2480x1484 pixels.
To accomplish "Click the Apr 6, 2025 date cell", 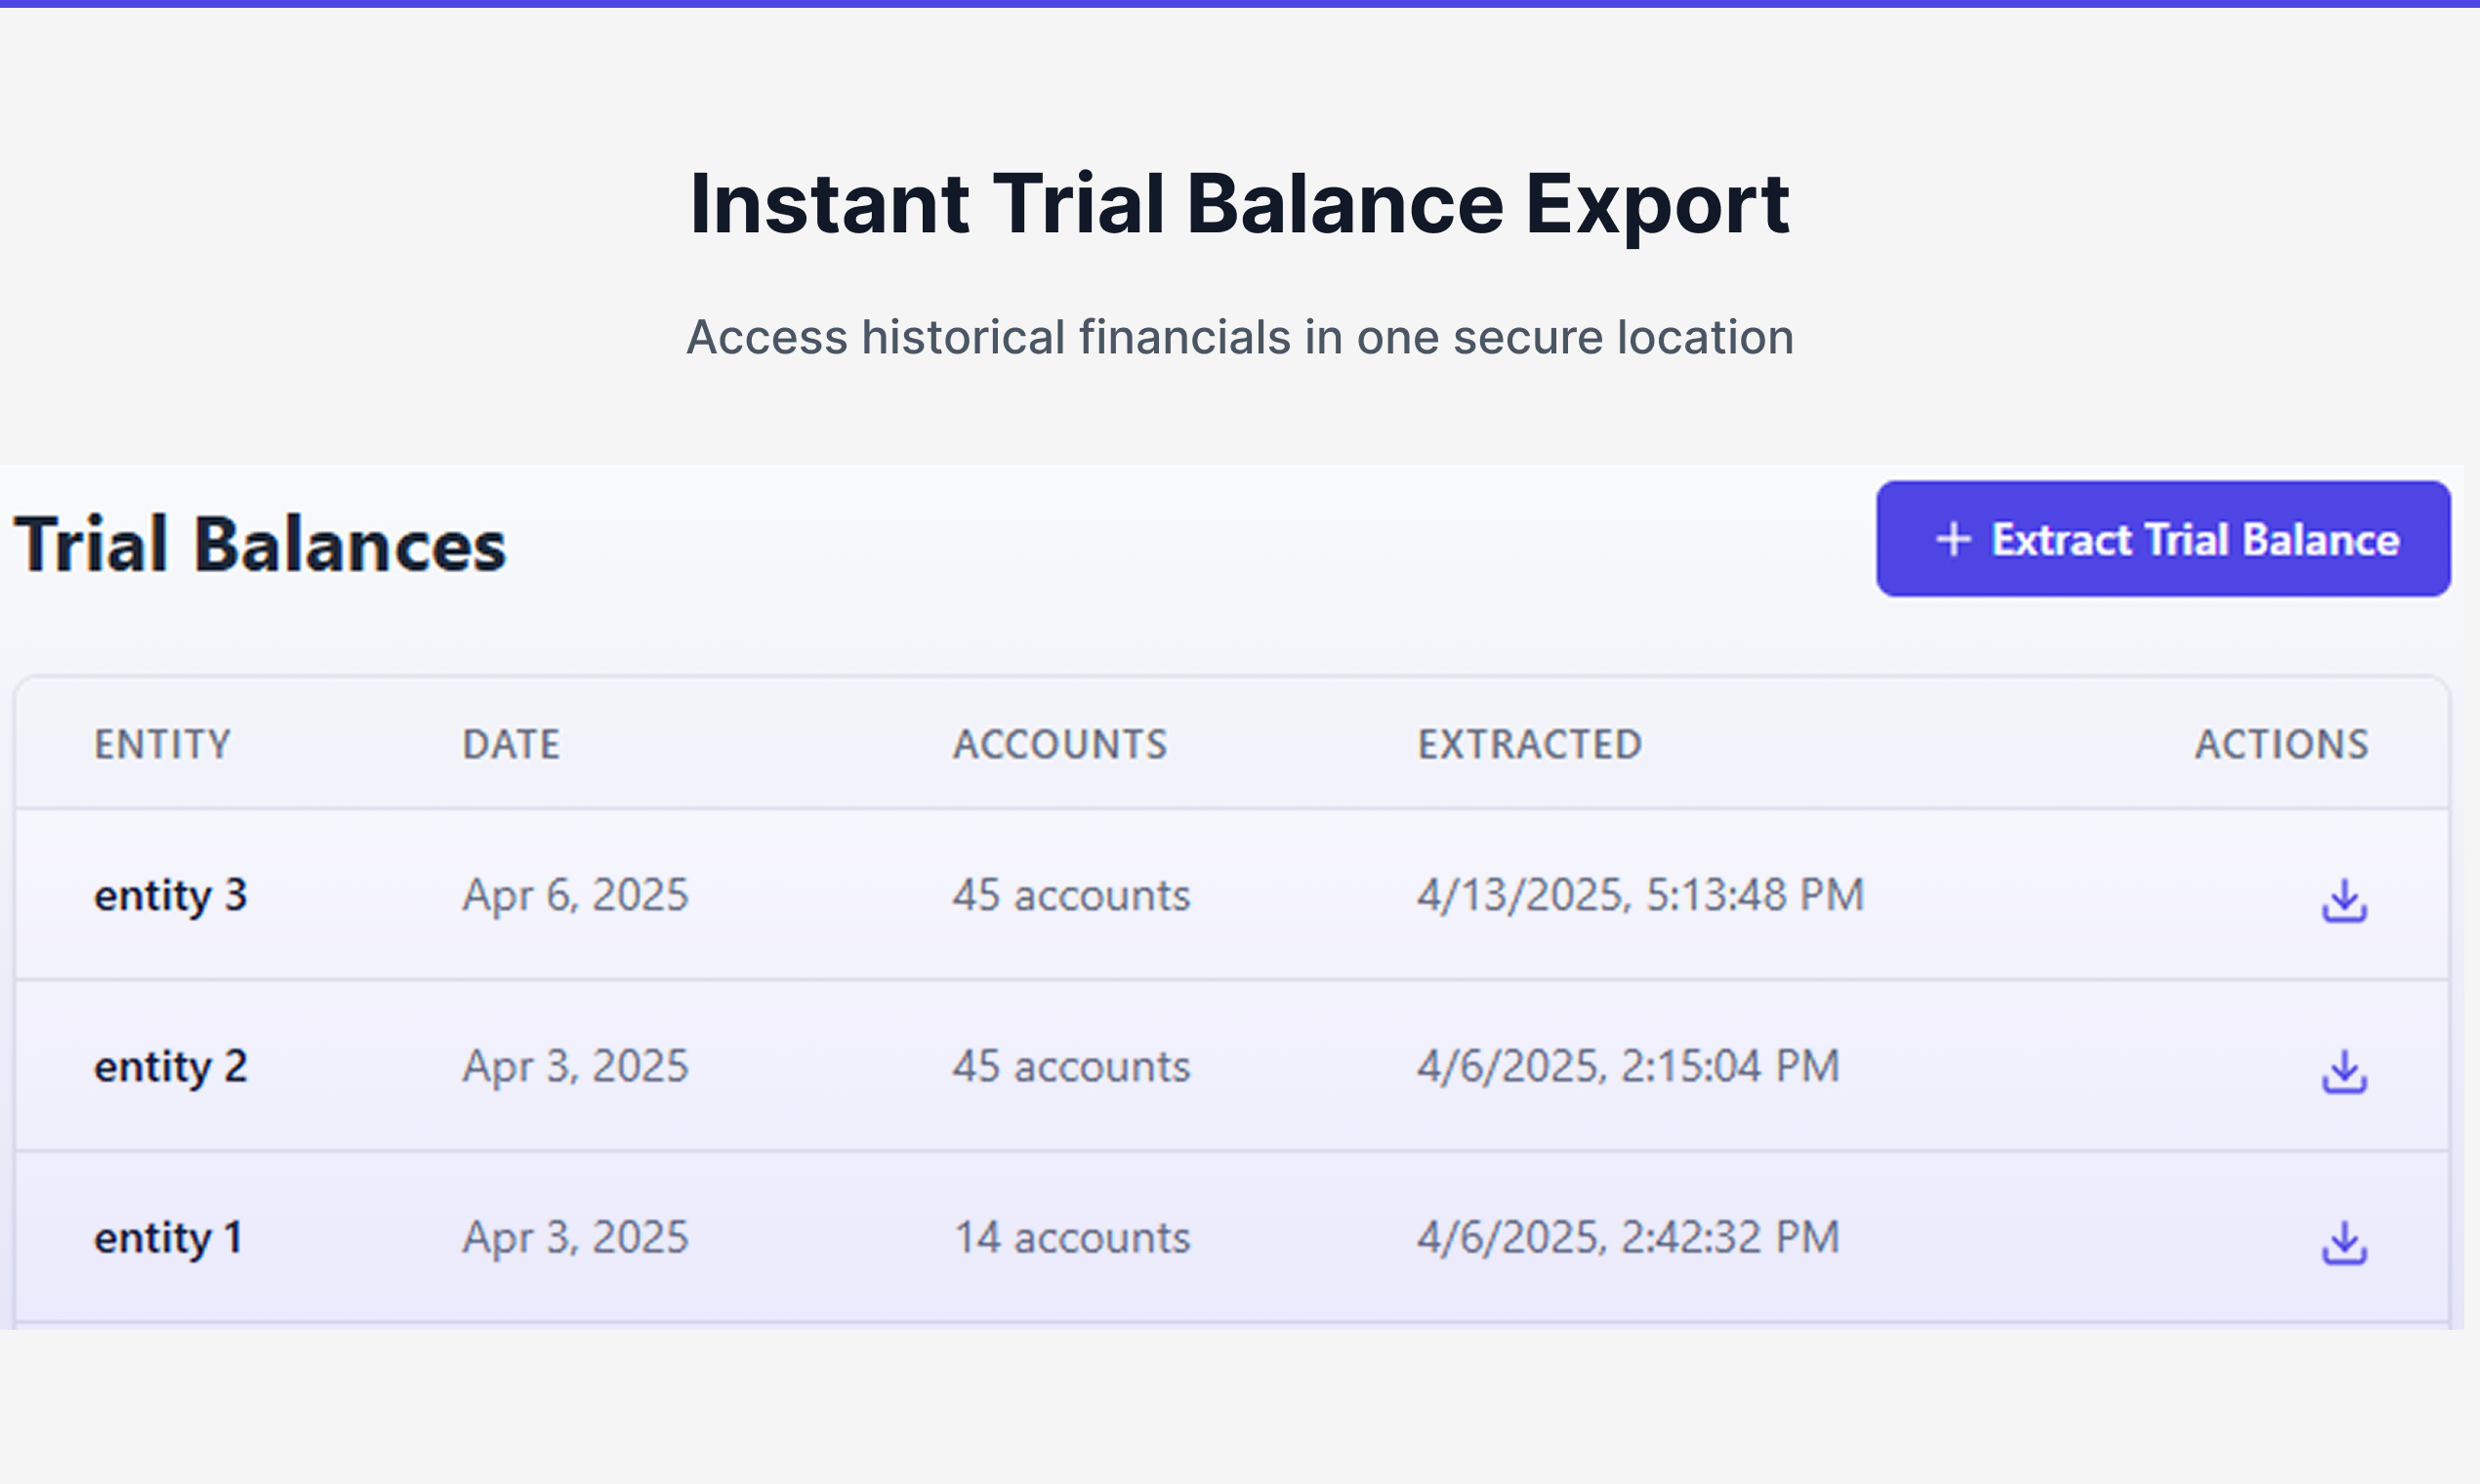I will [575, 895].
